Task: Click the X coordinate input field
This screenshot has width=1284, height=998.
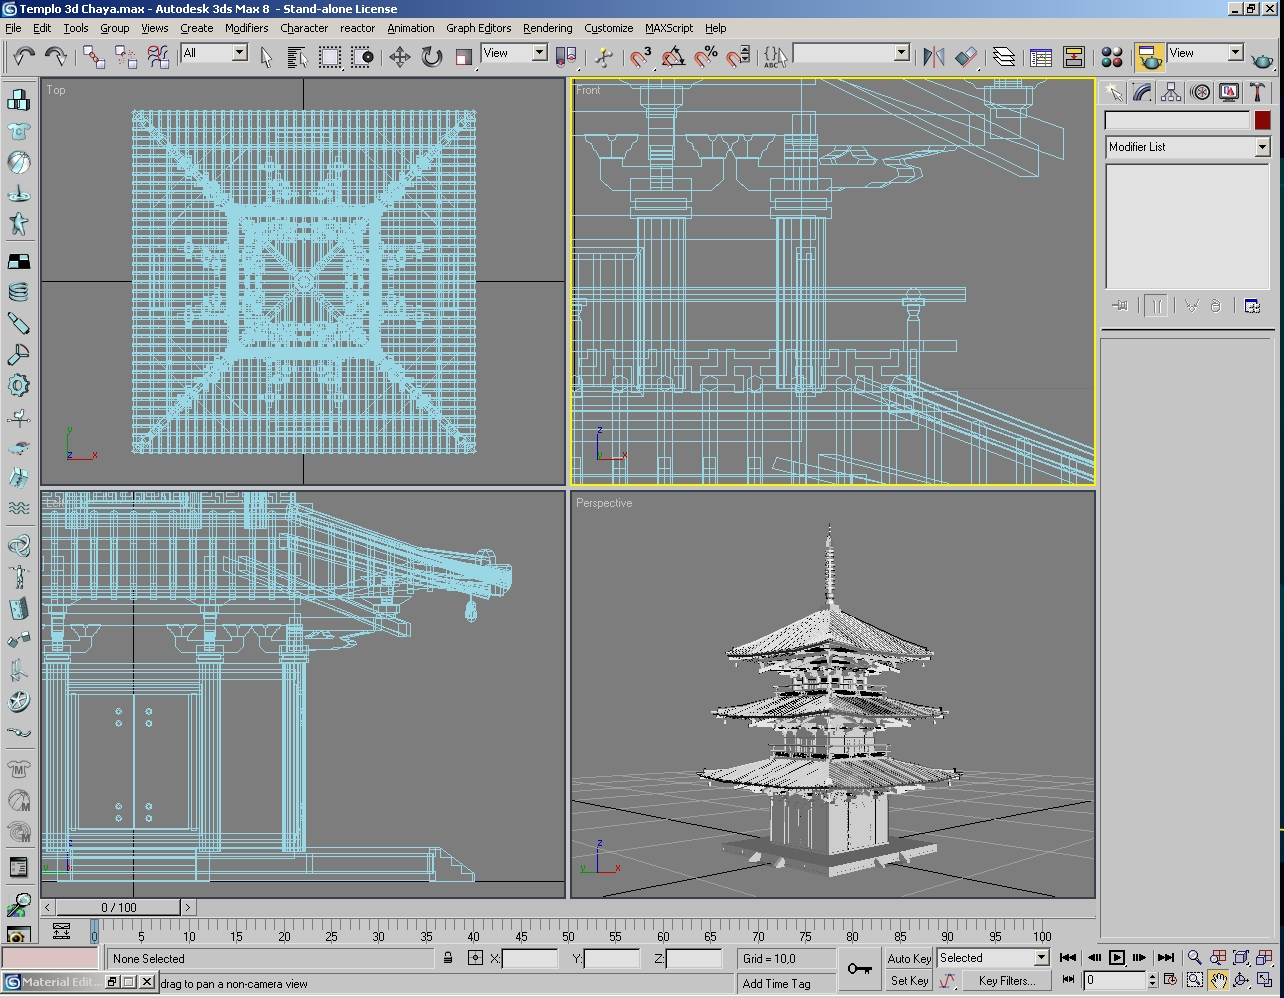Action: tap(530, 958)
